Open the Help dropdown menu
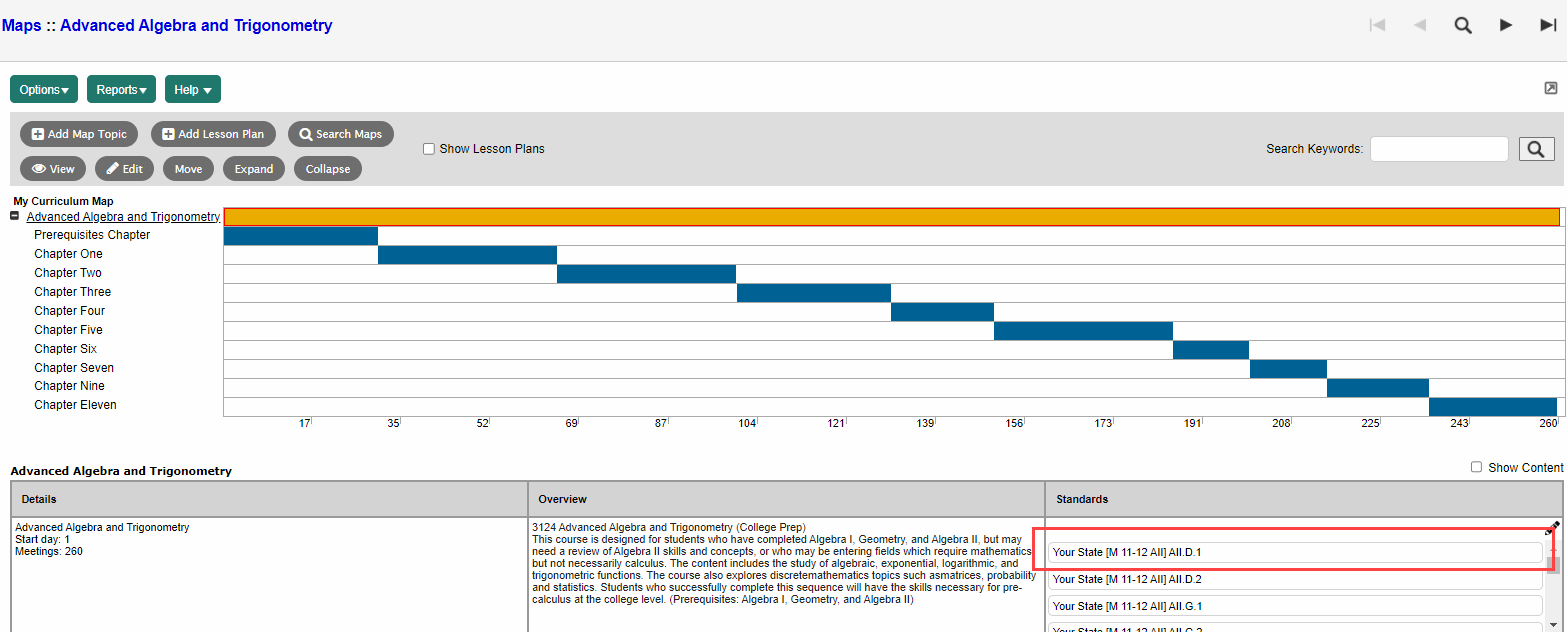Screen dimensions: 1567x632 click(x=192, y=90)
